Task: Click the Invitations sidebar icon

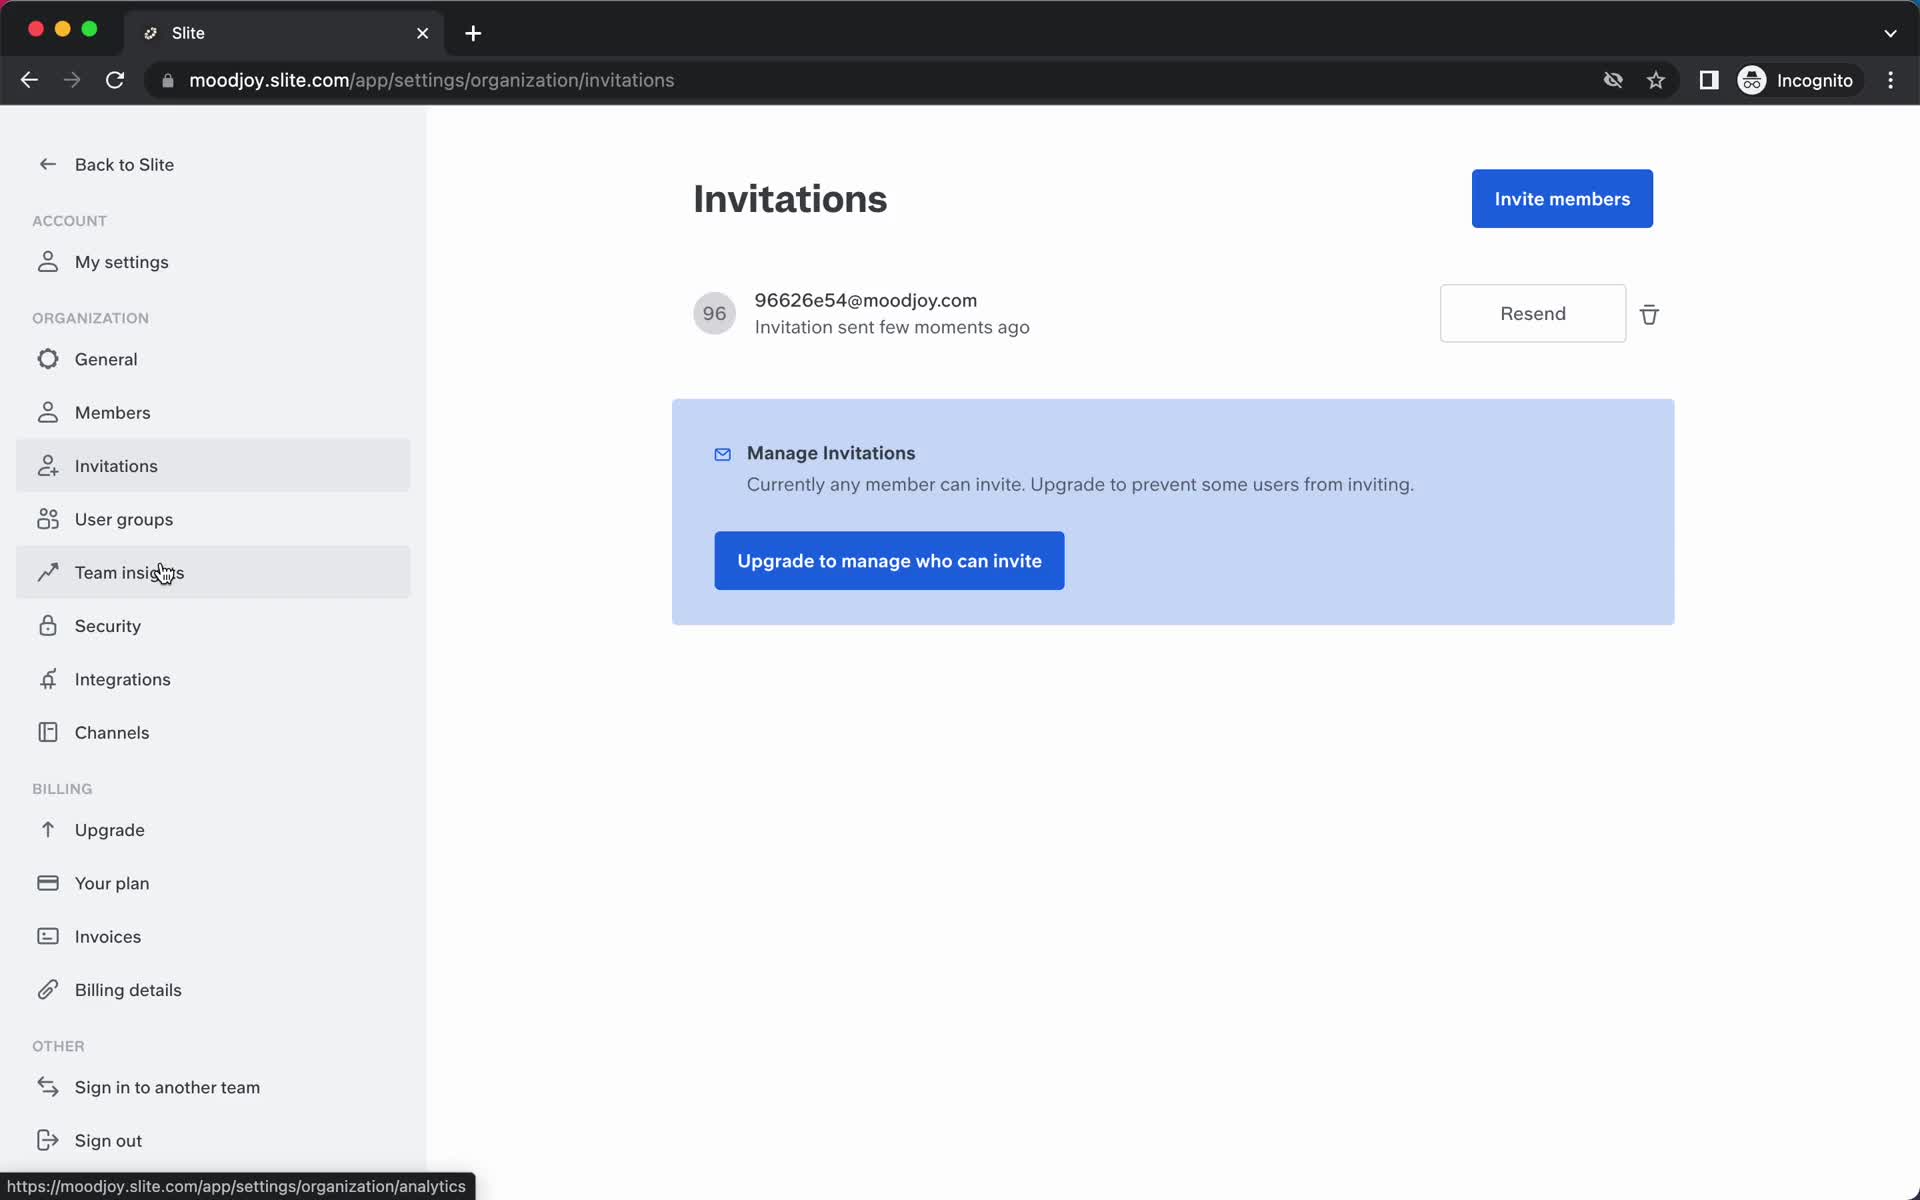Action: [x=47, y=465]
